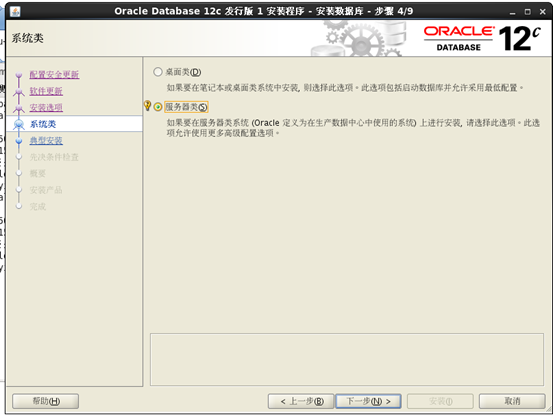Maximize the Oracle installer window
The height and width of the screenshot is (415, 553).
point(527,12)
